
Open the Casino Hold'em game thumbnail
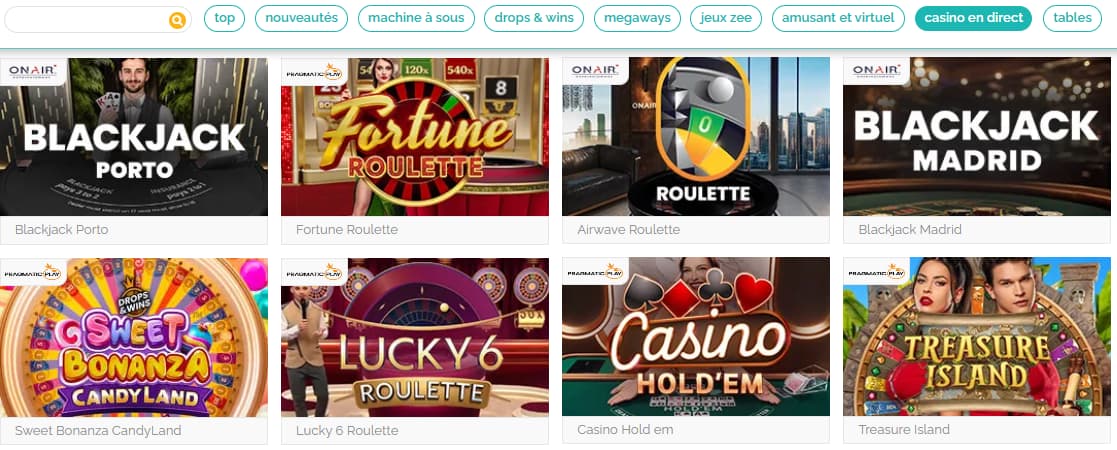tap(695, 337)
